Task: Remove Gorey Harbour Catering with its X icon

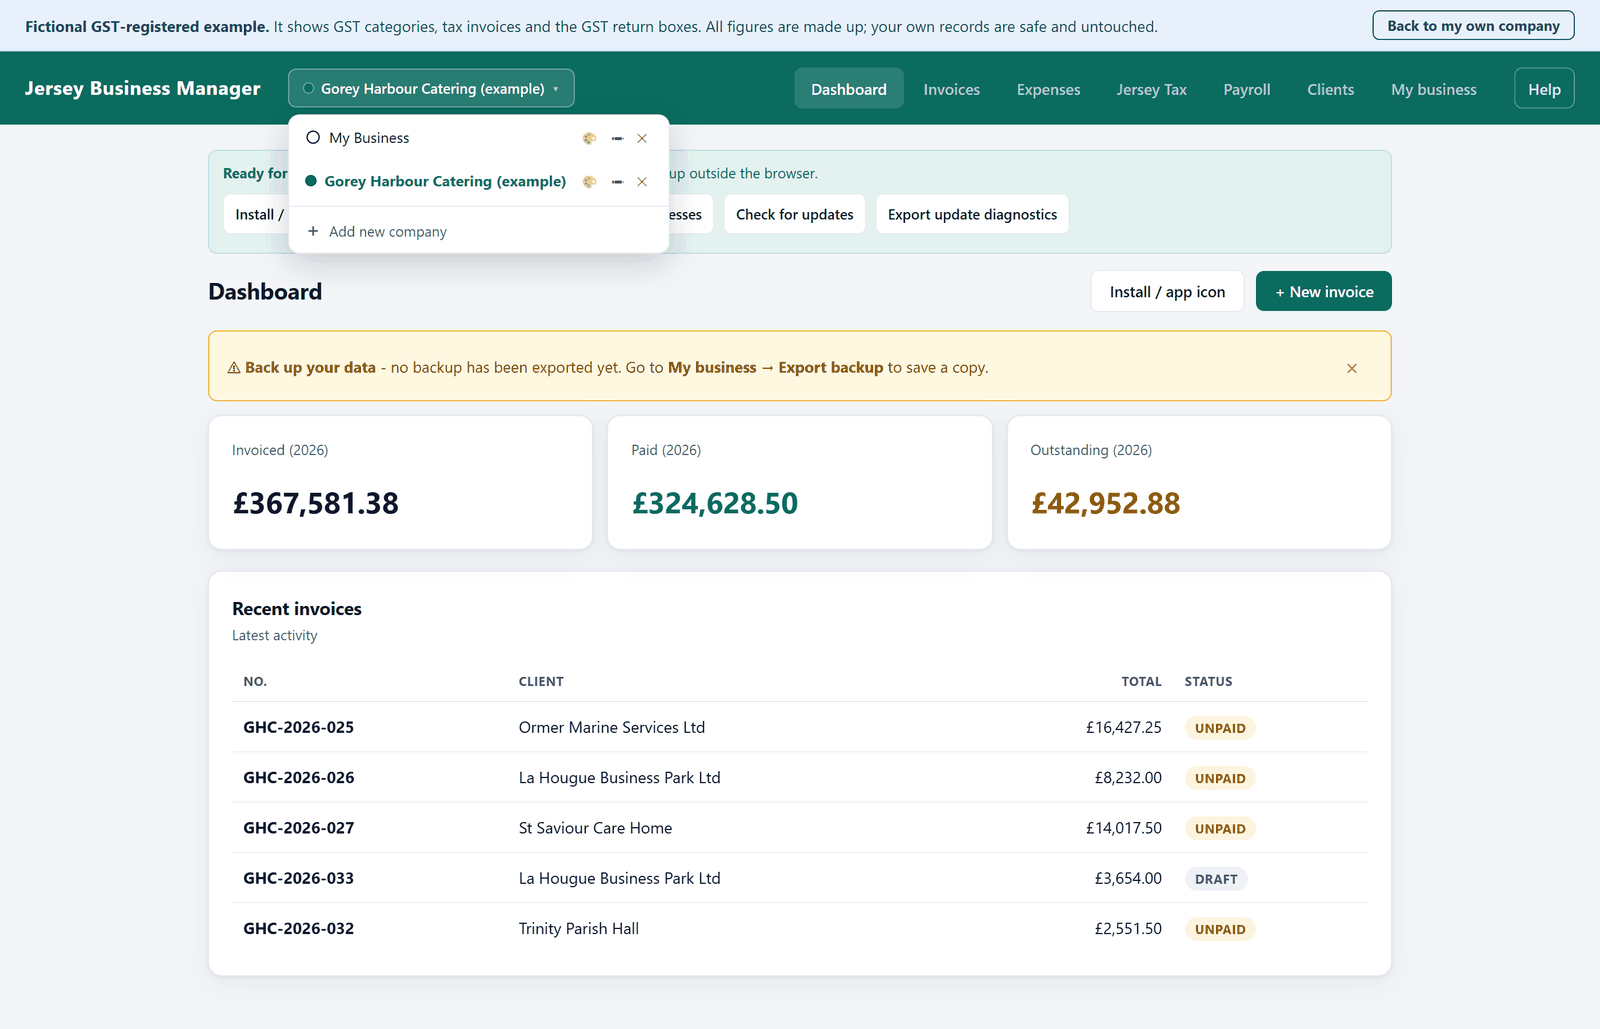Action: click(642, 181)
